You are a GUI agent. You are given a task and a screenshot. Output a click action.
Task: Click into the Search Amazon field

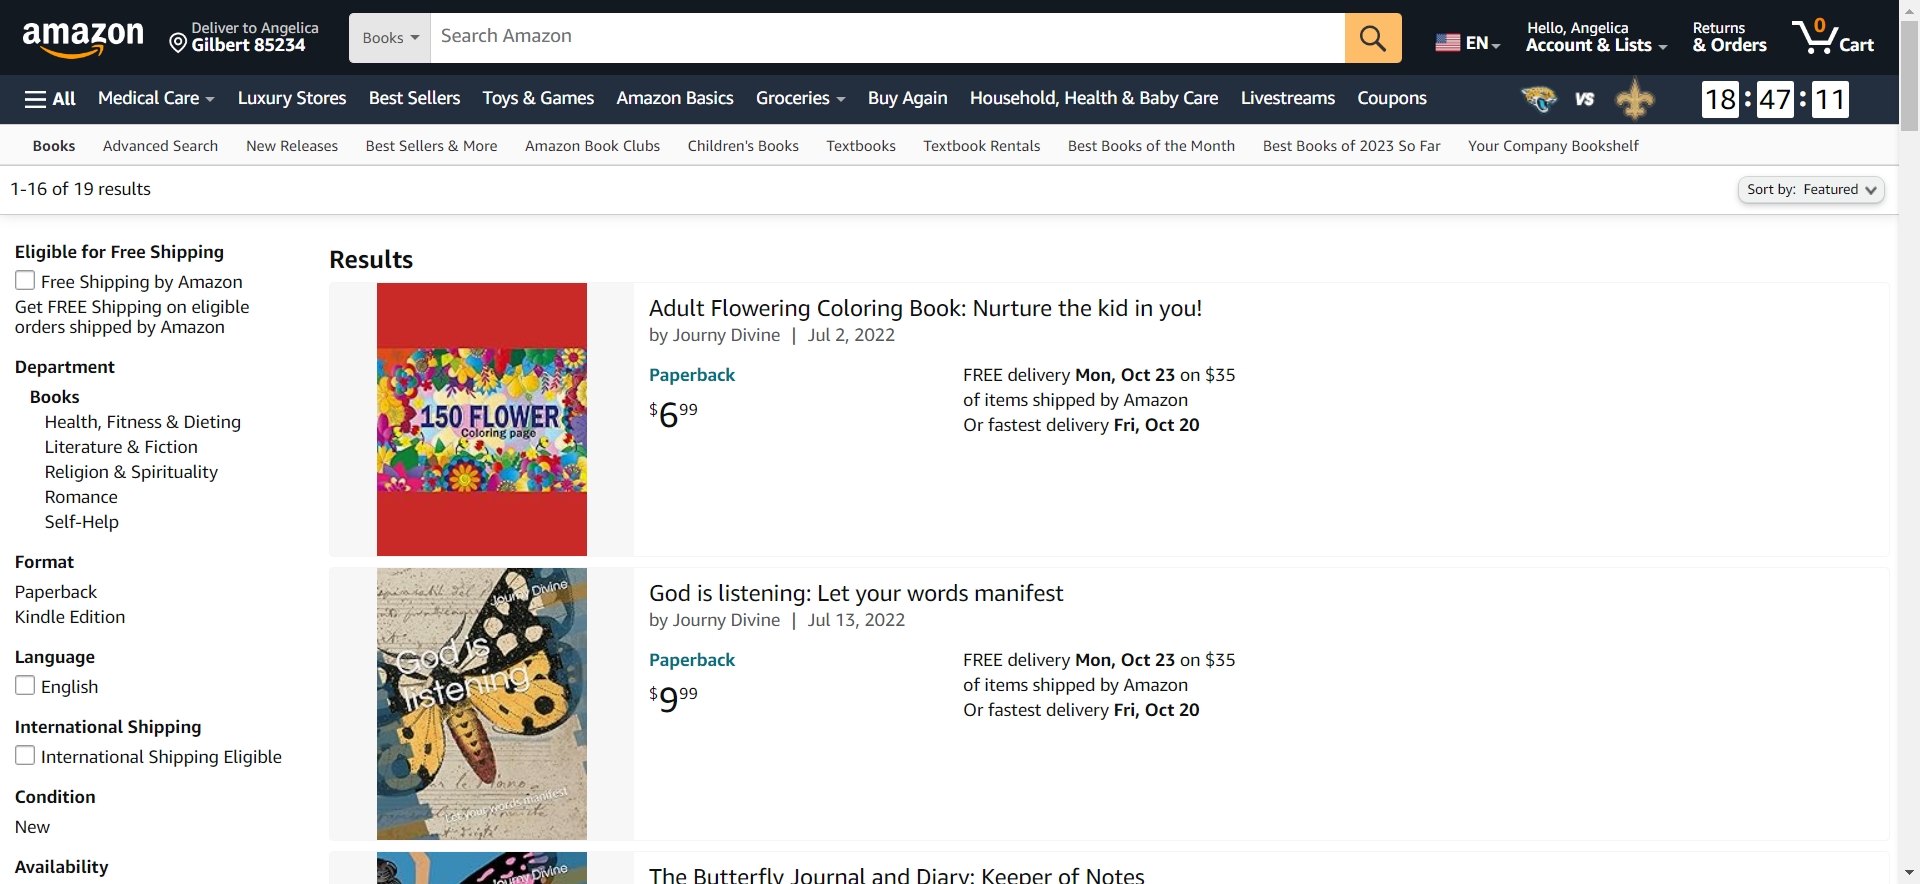(886, 37)
